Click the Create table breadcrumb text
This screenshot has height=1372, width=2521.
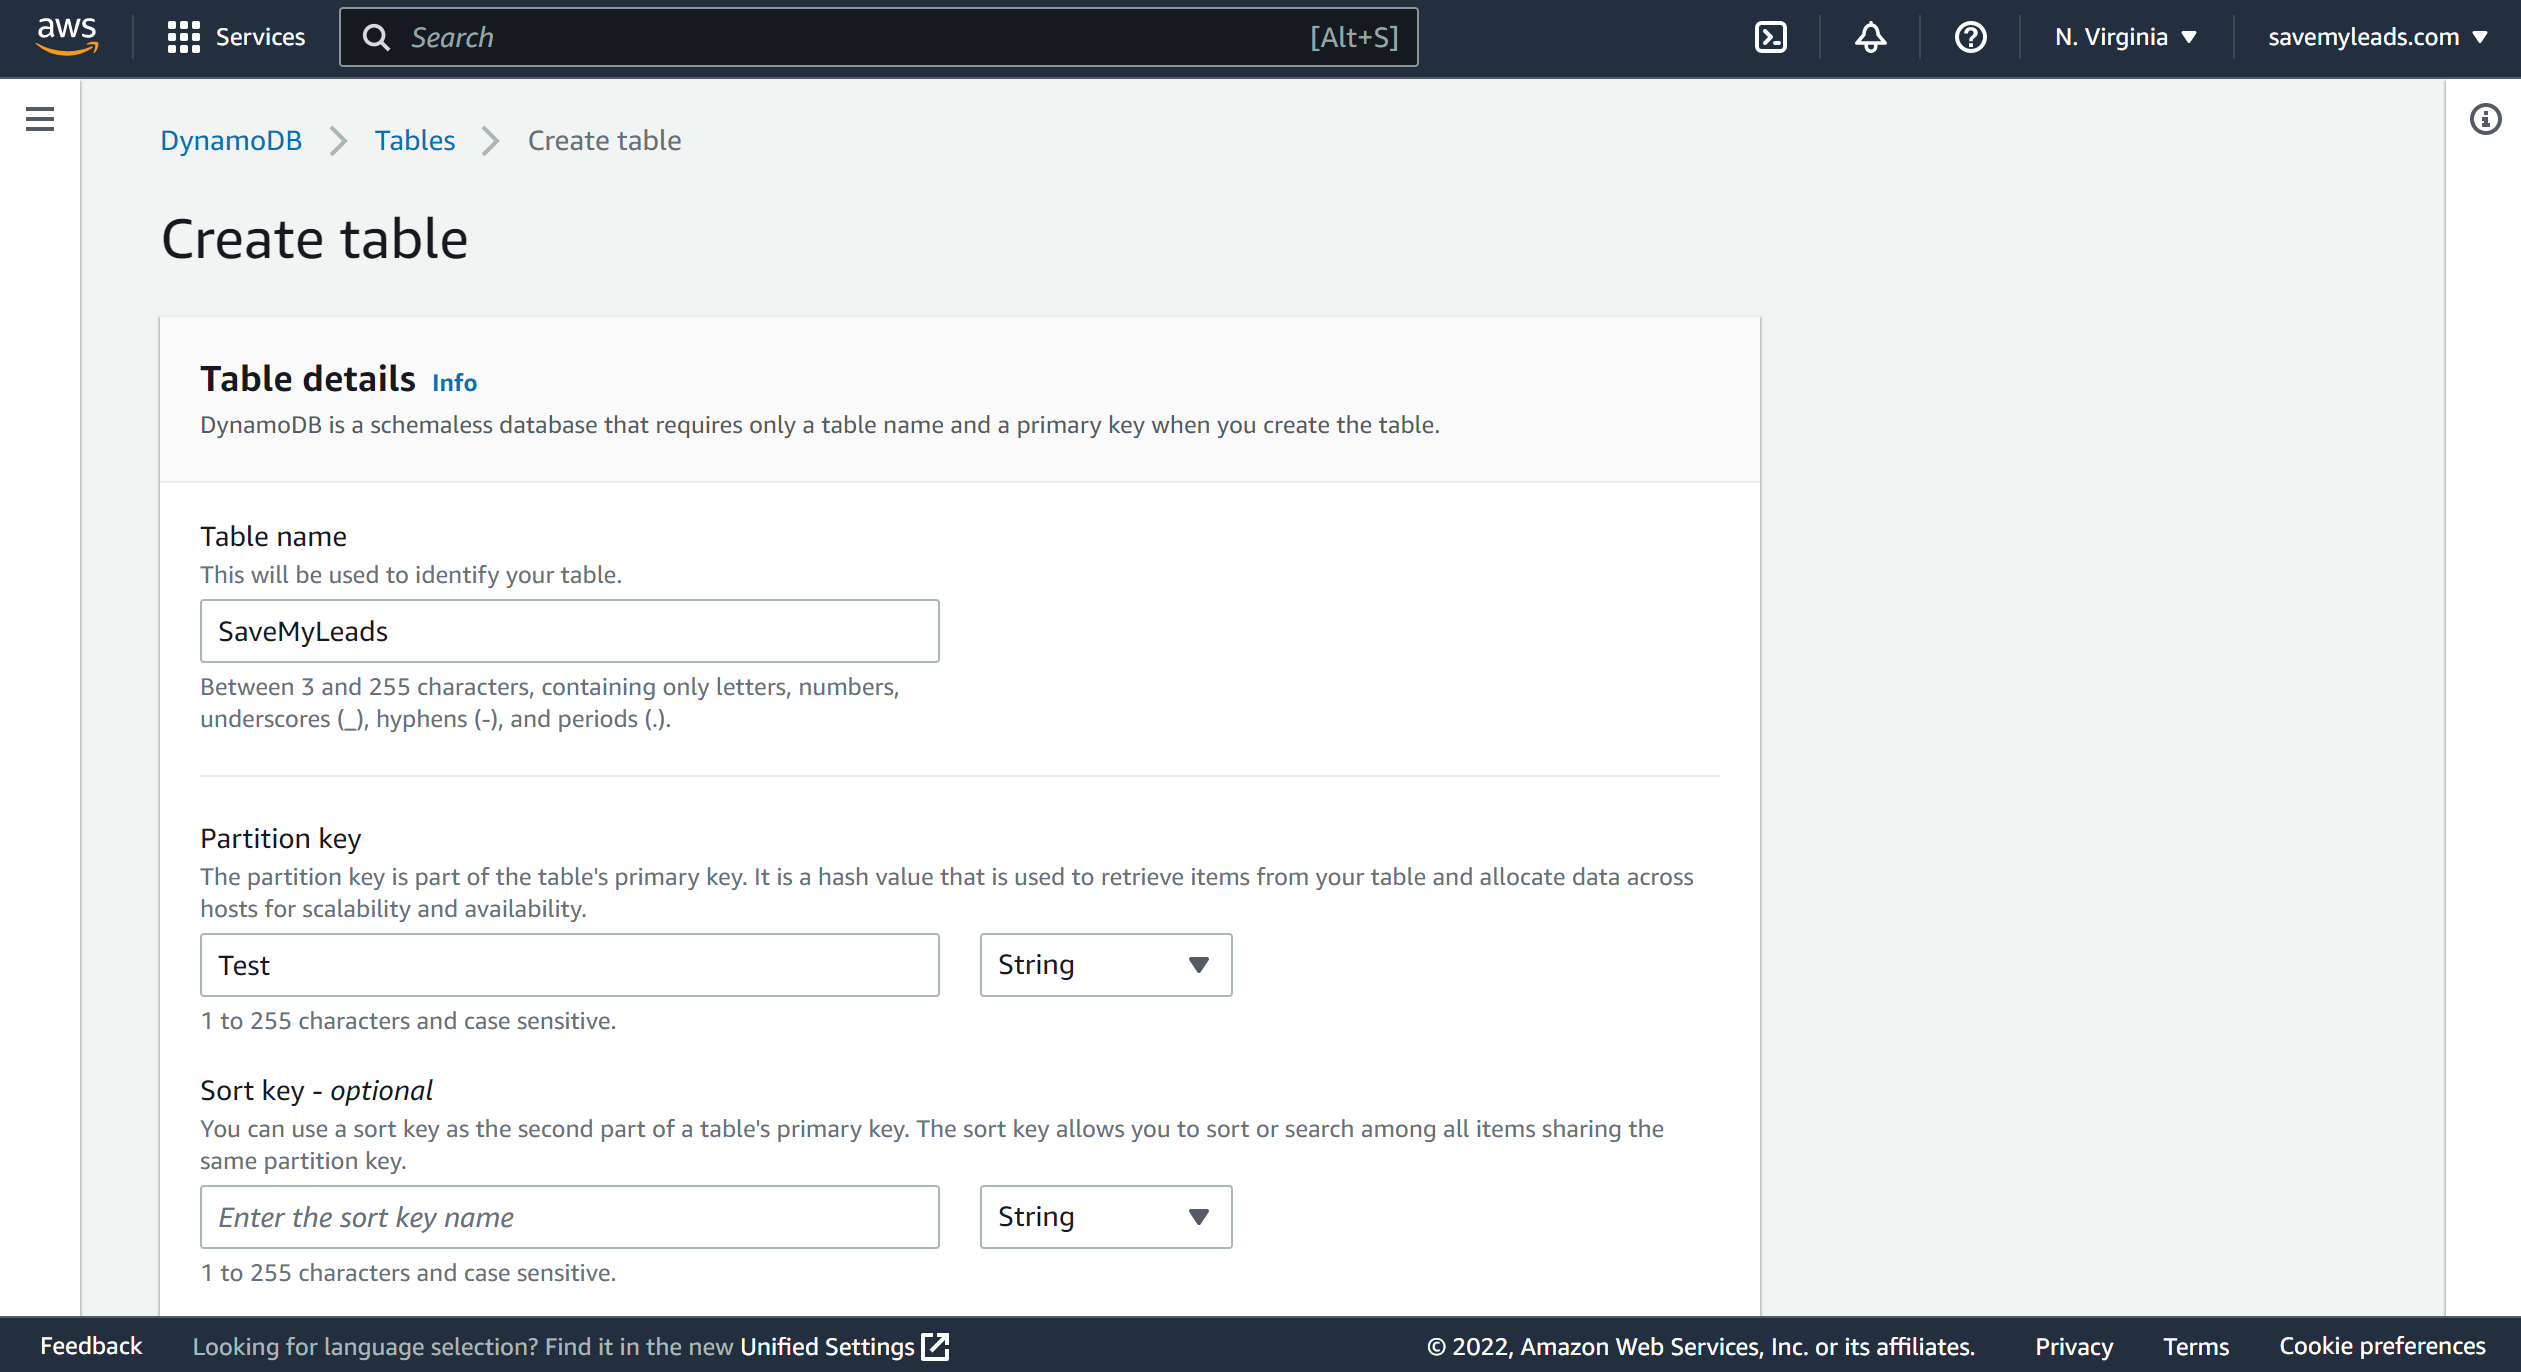[x=604, y=140]
